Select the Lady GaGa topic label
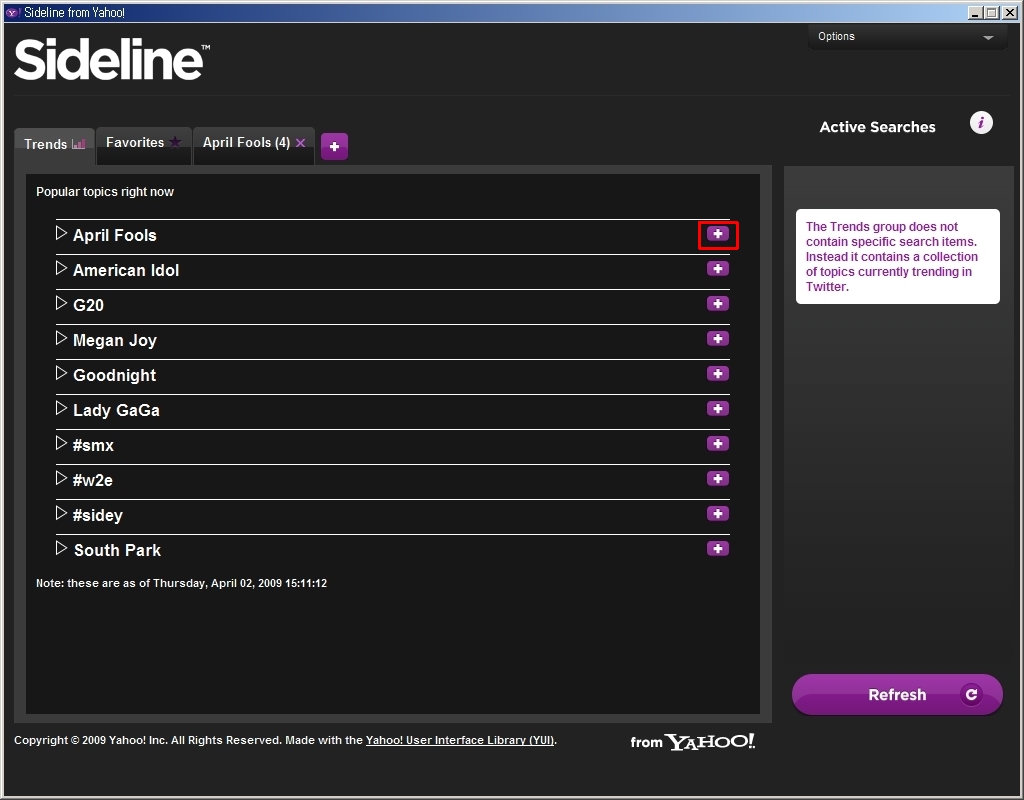 click(x=116, y=410)
